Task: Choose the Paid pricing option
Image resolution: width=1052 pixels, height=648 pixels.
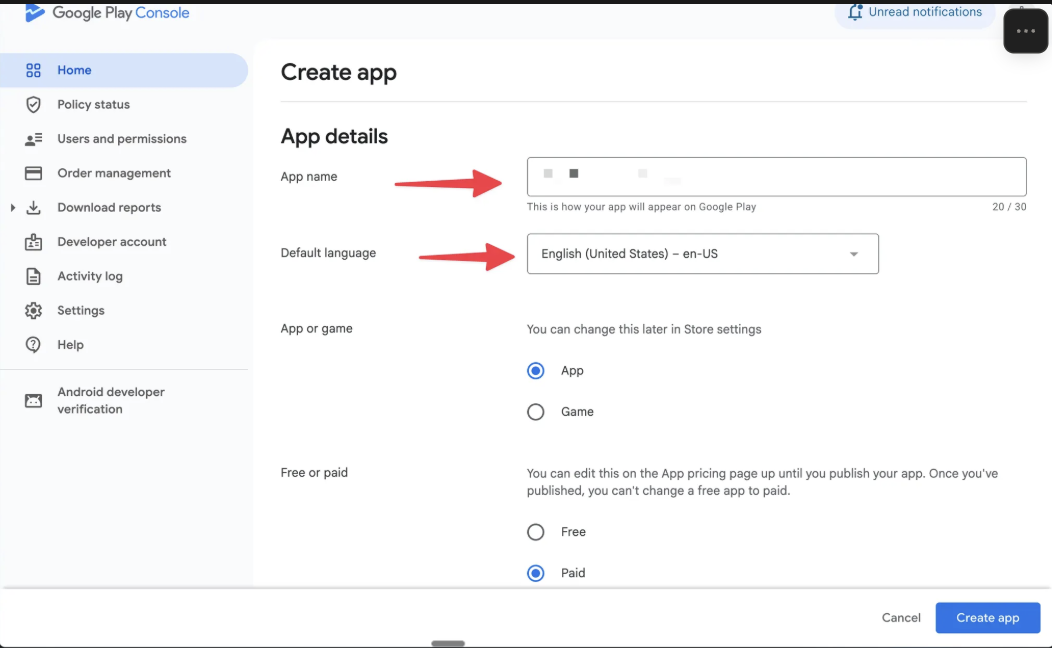Action: (x=535, y=573)
